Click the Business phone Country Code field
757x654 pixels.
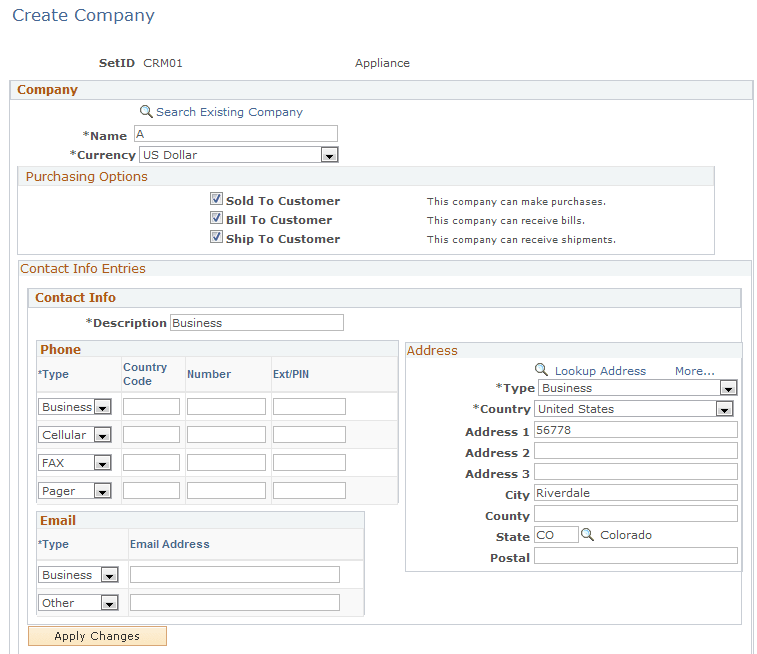coord(151,406)
